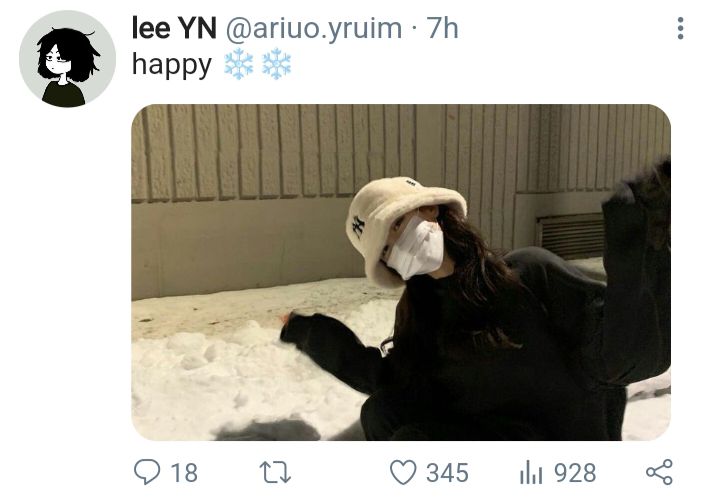
Task: Click the second snowflake emoji
Action: click(276, 64)
